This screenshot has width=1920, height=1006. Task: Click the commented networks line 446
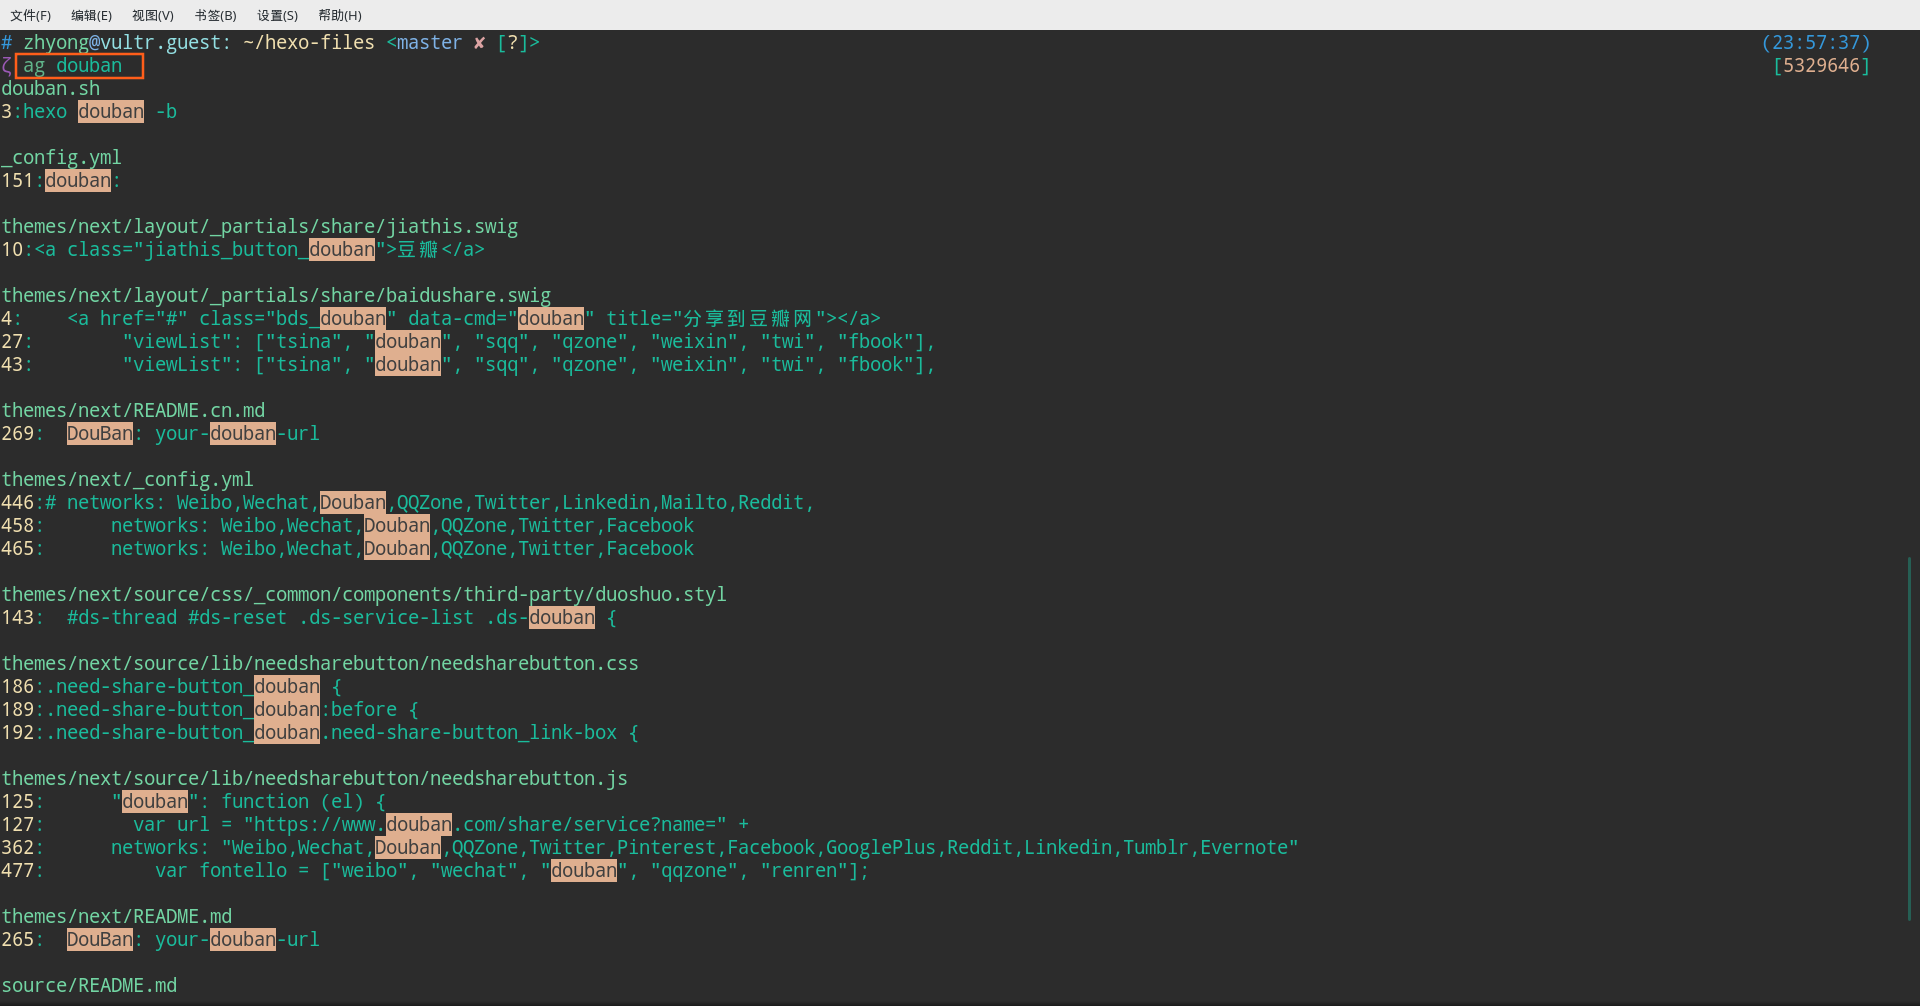[430, 503]
